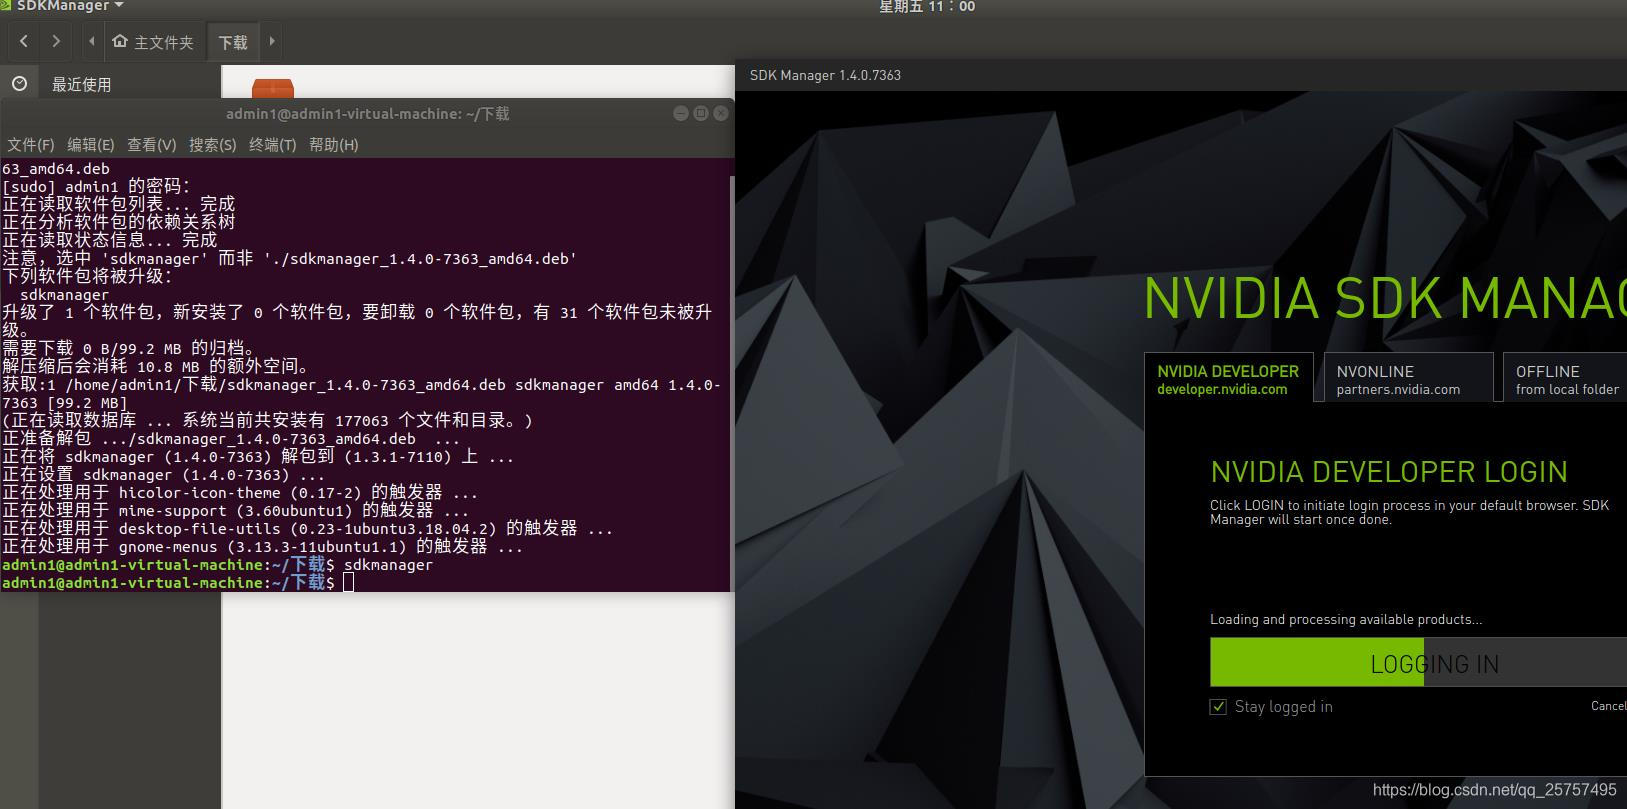The width and height of the screenshot is (1627, 809).
Task: Click the 最近使用 clock icon in sidebar
Action: (19, 84)
